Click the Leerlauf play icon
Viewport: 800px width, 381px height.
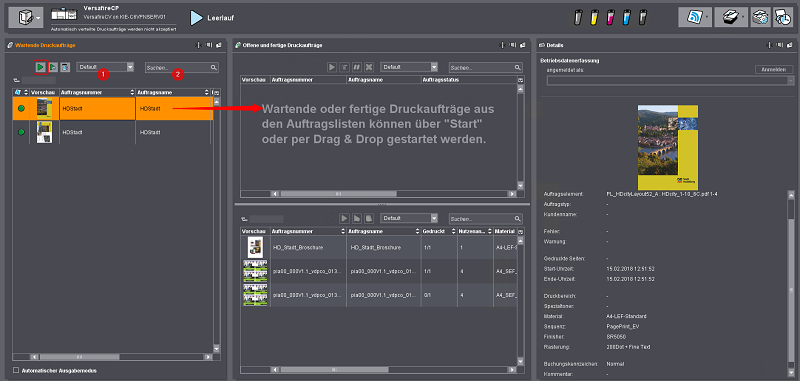(x=196, y=18)
